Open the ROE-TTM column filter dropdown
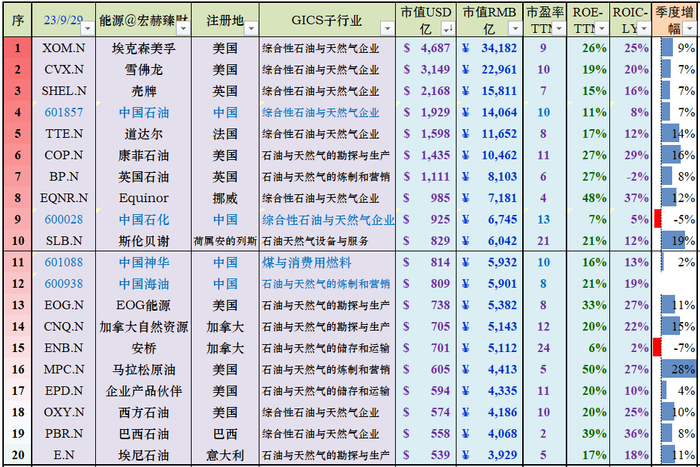The width and height of the screenshot is (700, 467). 602,29
